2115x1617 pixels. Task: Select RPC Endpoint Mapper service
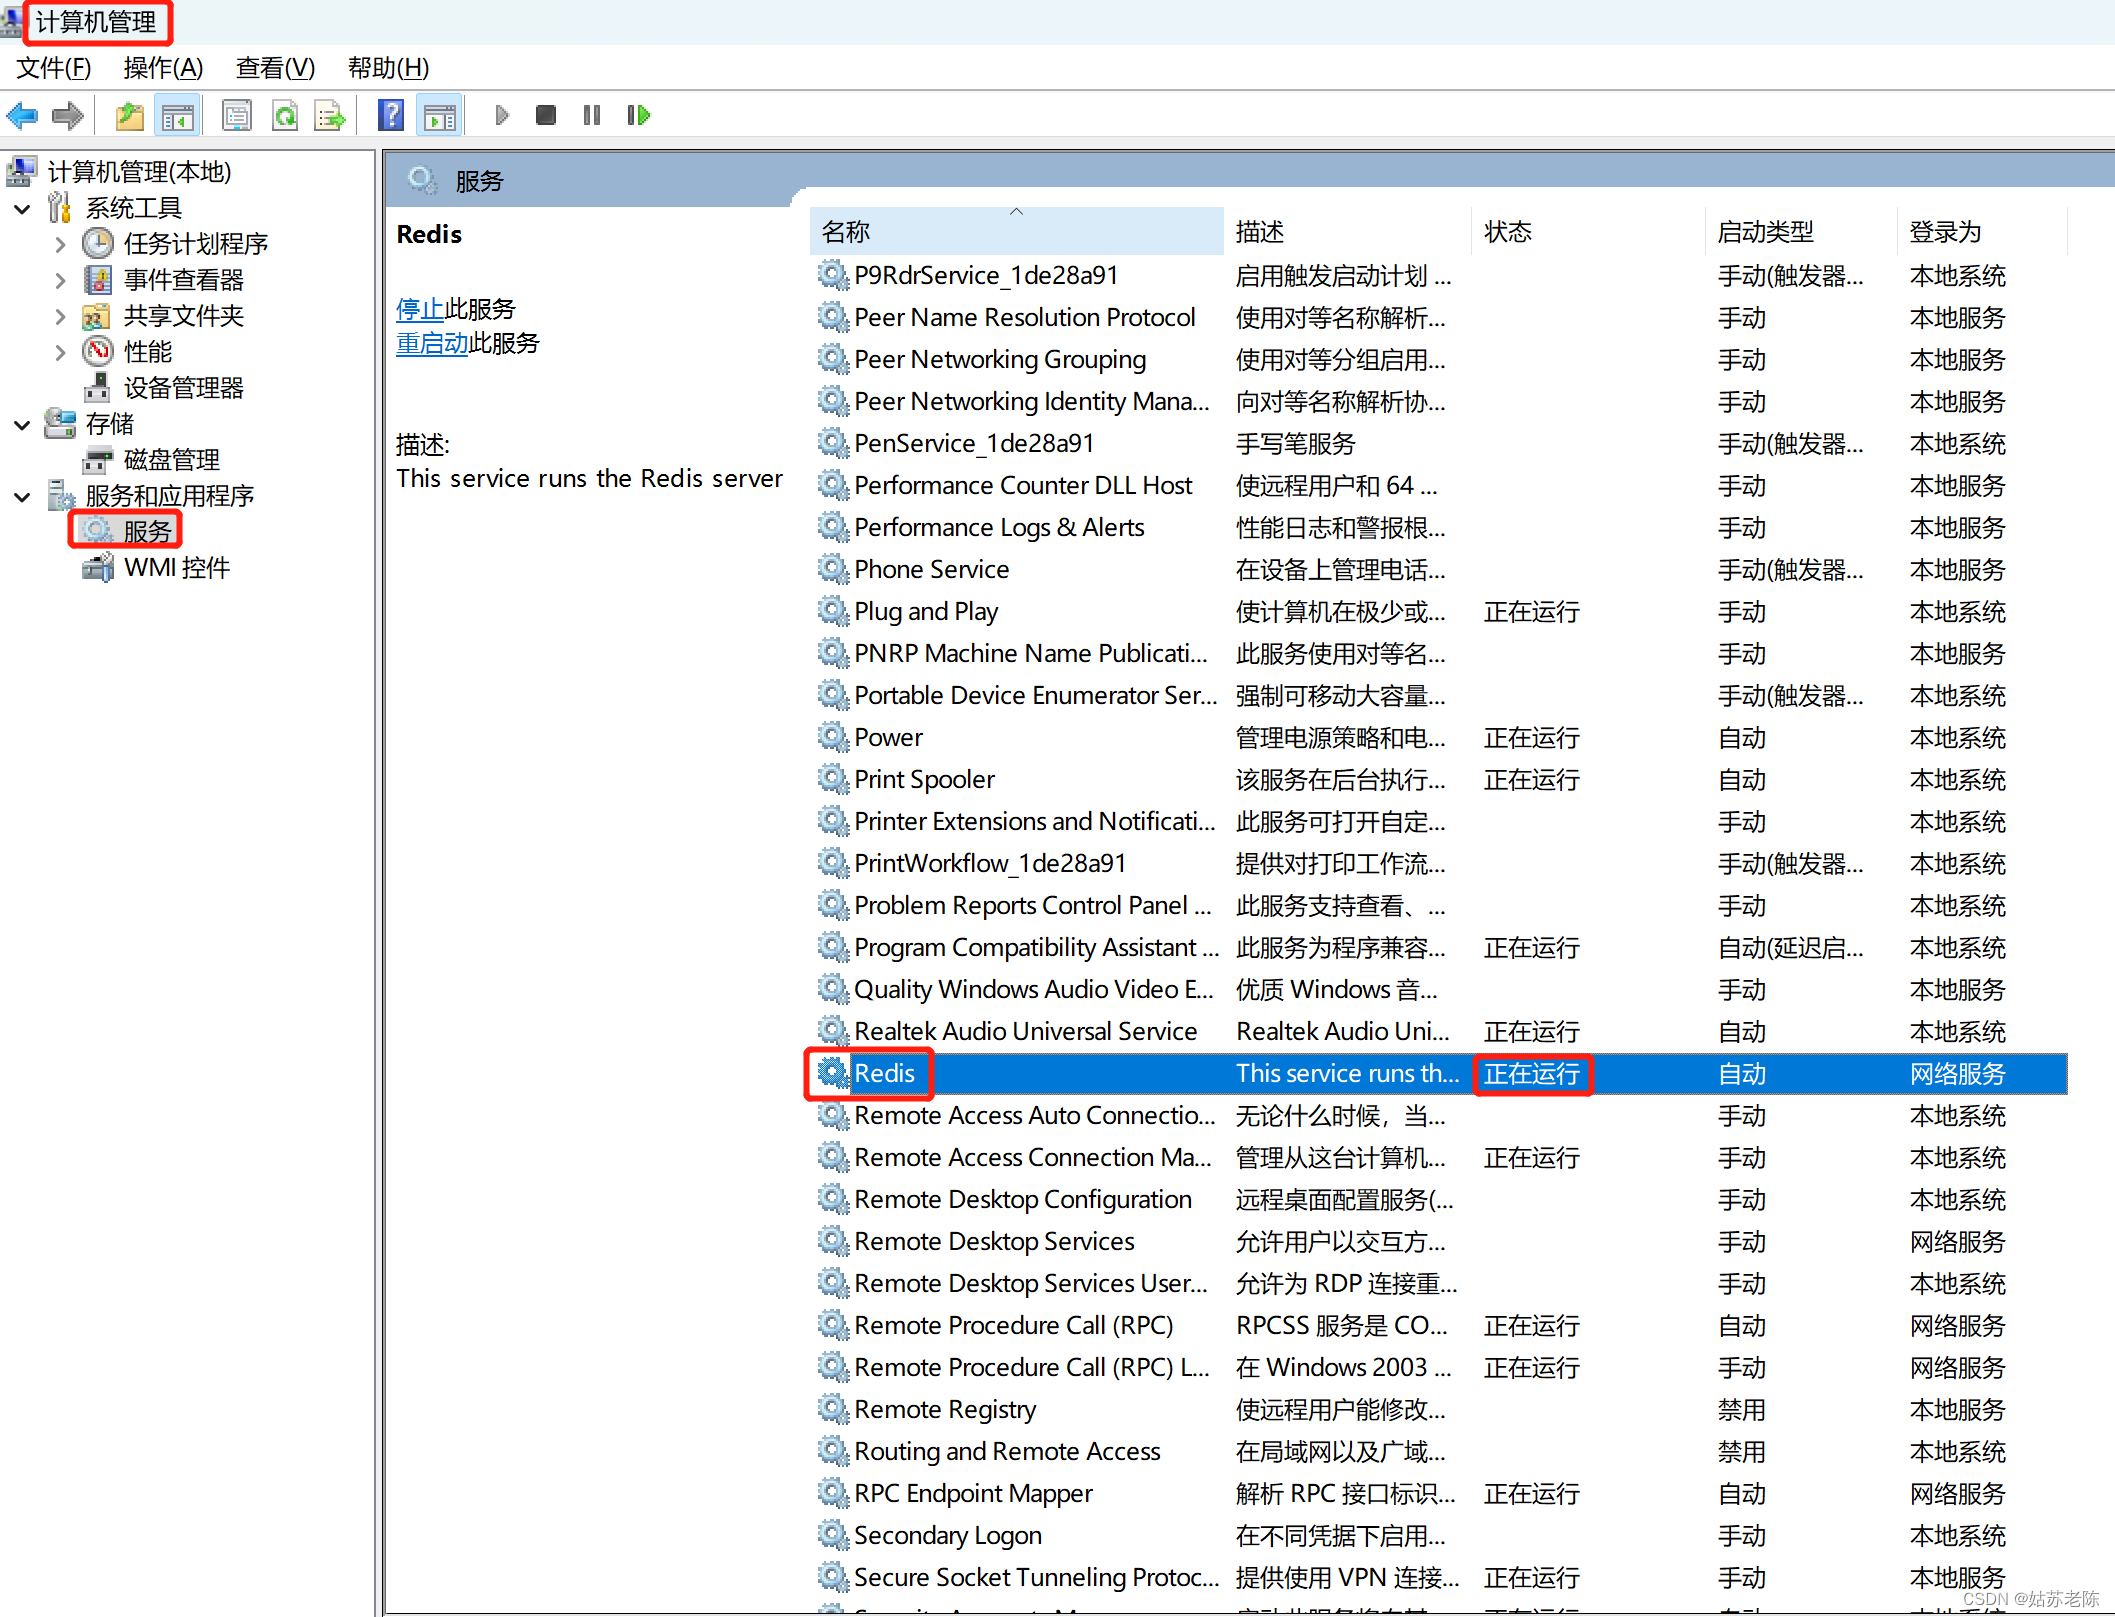[x=1438, y=1494]
